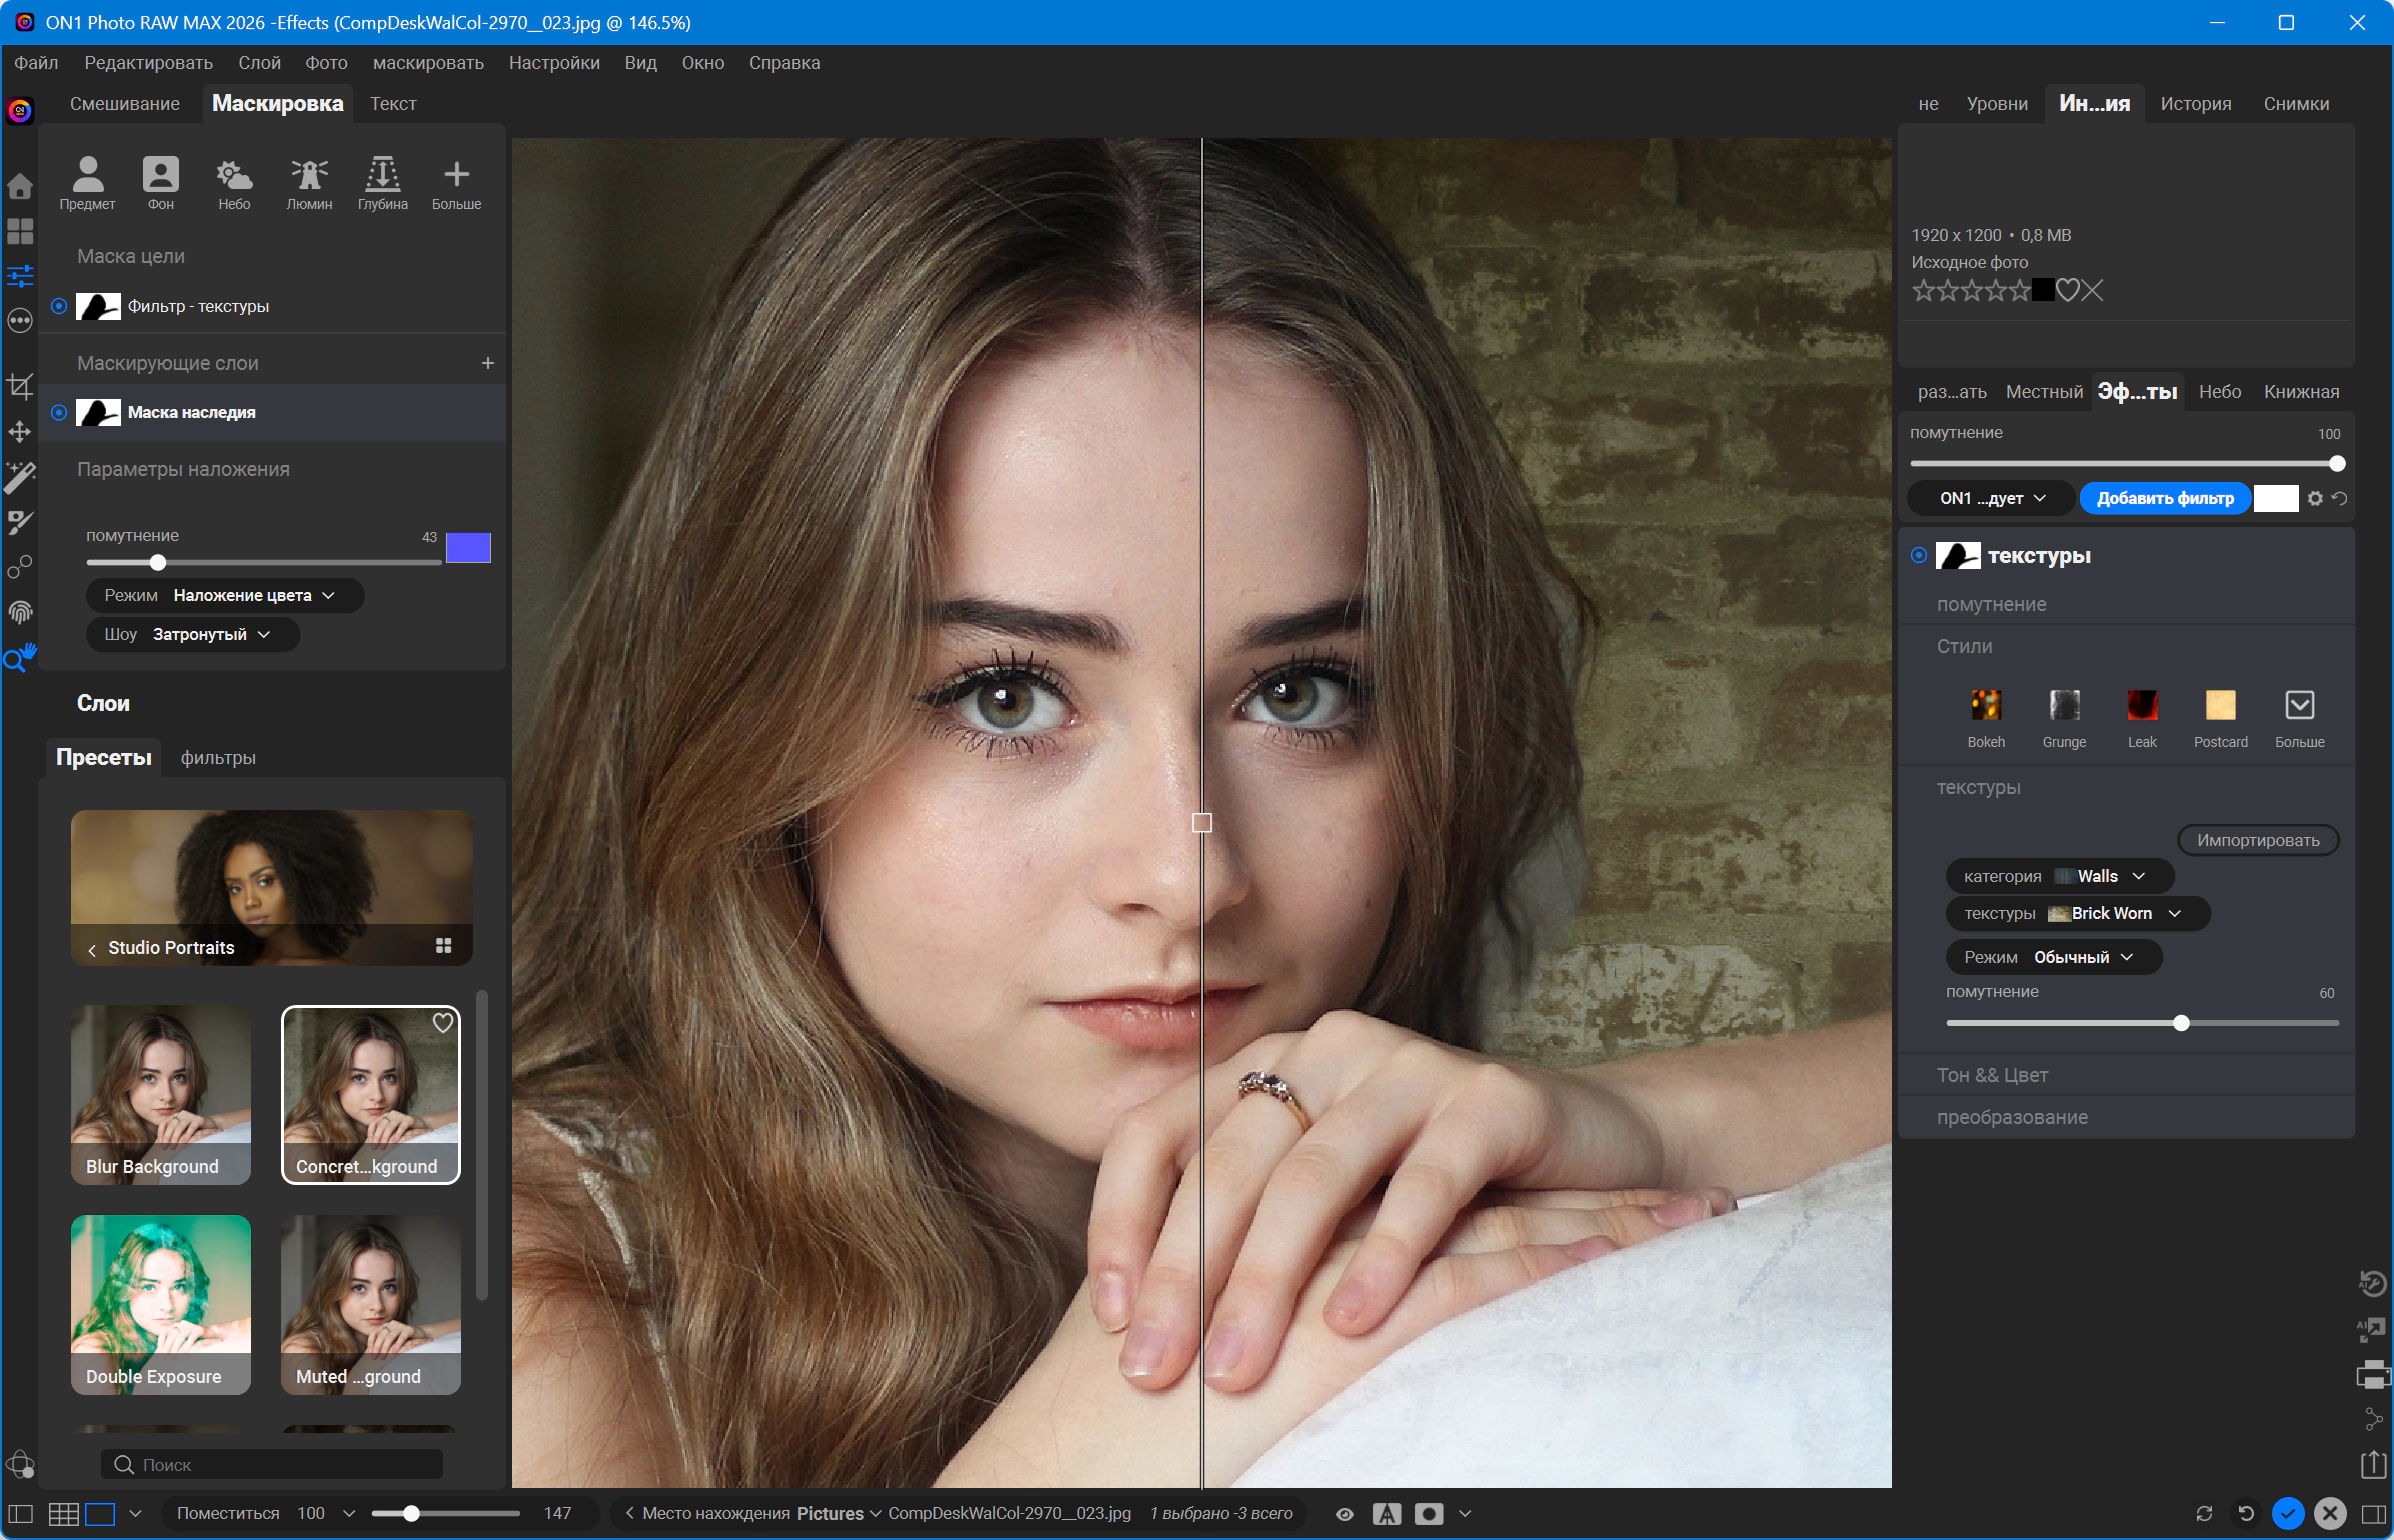
Task: Select the Глубина (Depth) mask icon
Action: click(383, 182)
